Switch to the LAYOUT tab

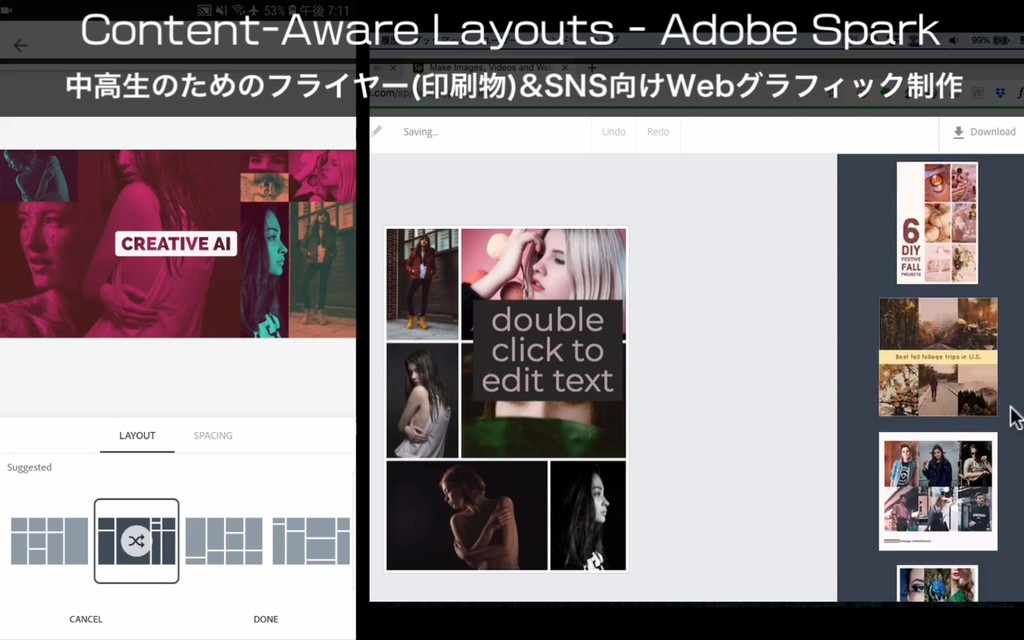137,436
